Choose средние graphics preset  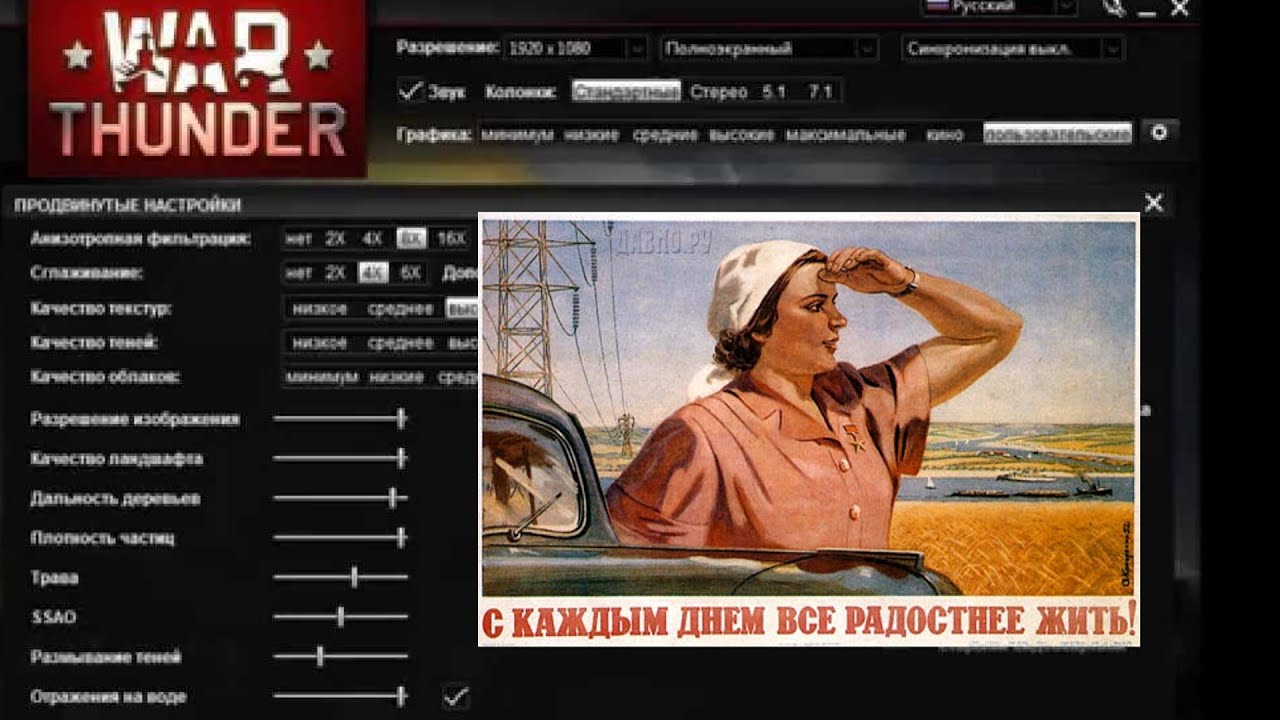(x=664, y=134)
